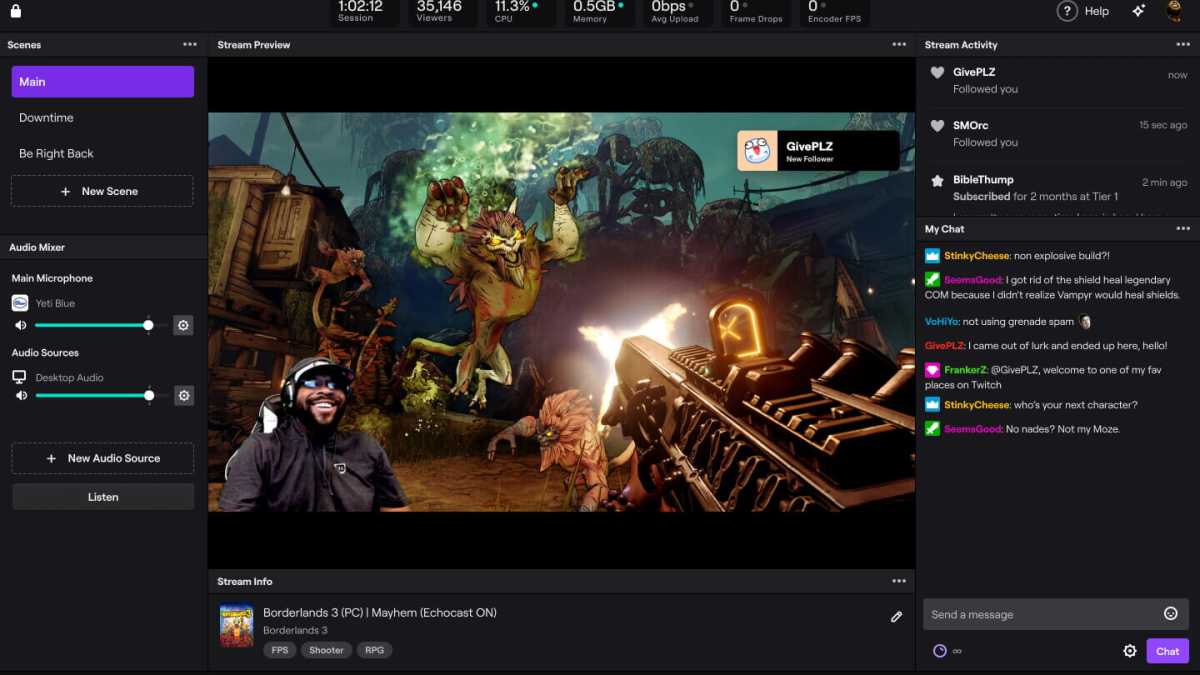Select the Be Right Back scene
This screenshot has width=1200, height=675.
(56, 153)
